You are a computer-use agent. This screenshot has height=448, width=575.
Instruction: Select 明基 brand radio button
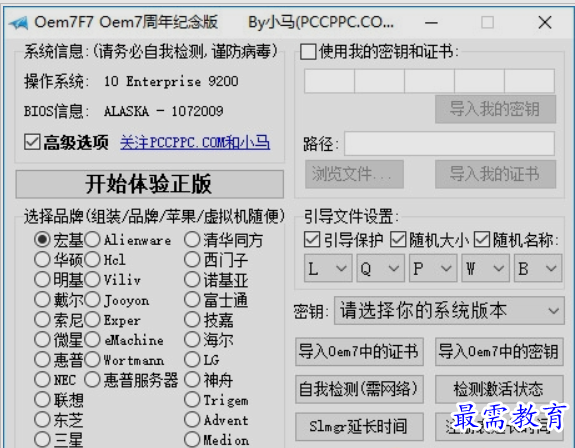pos(42,280)
